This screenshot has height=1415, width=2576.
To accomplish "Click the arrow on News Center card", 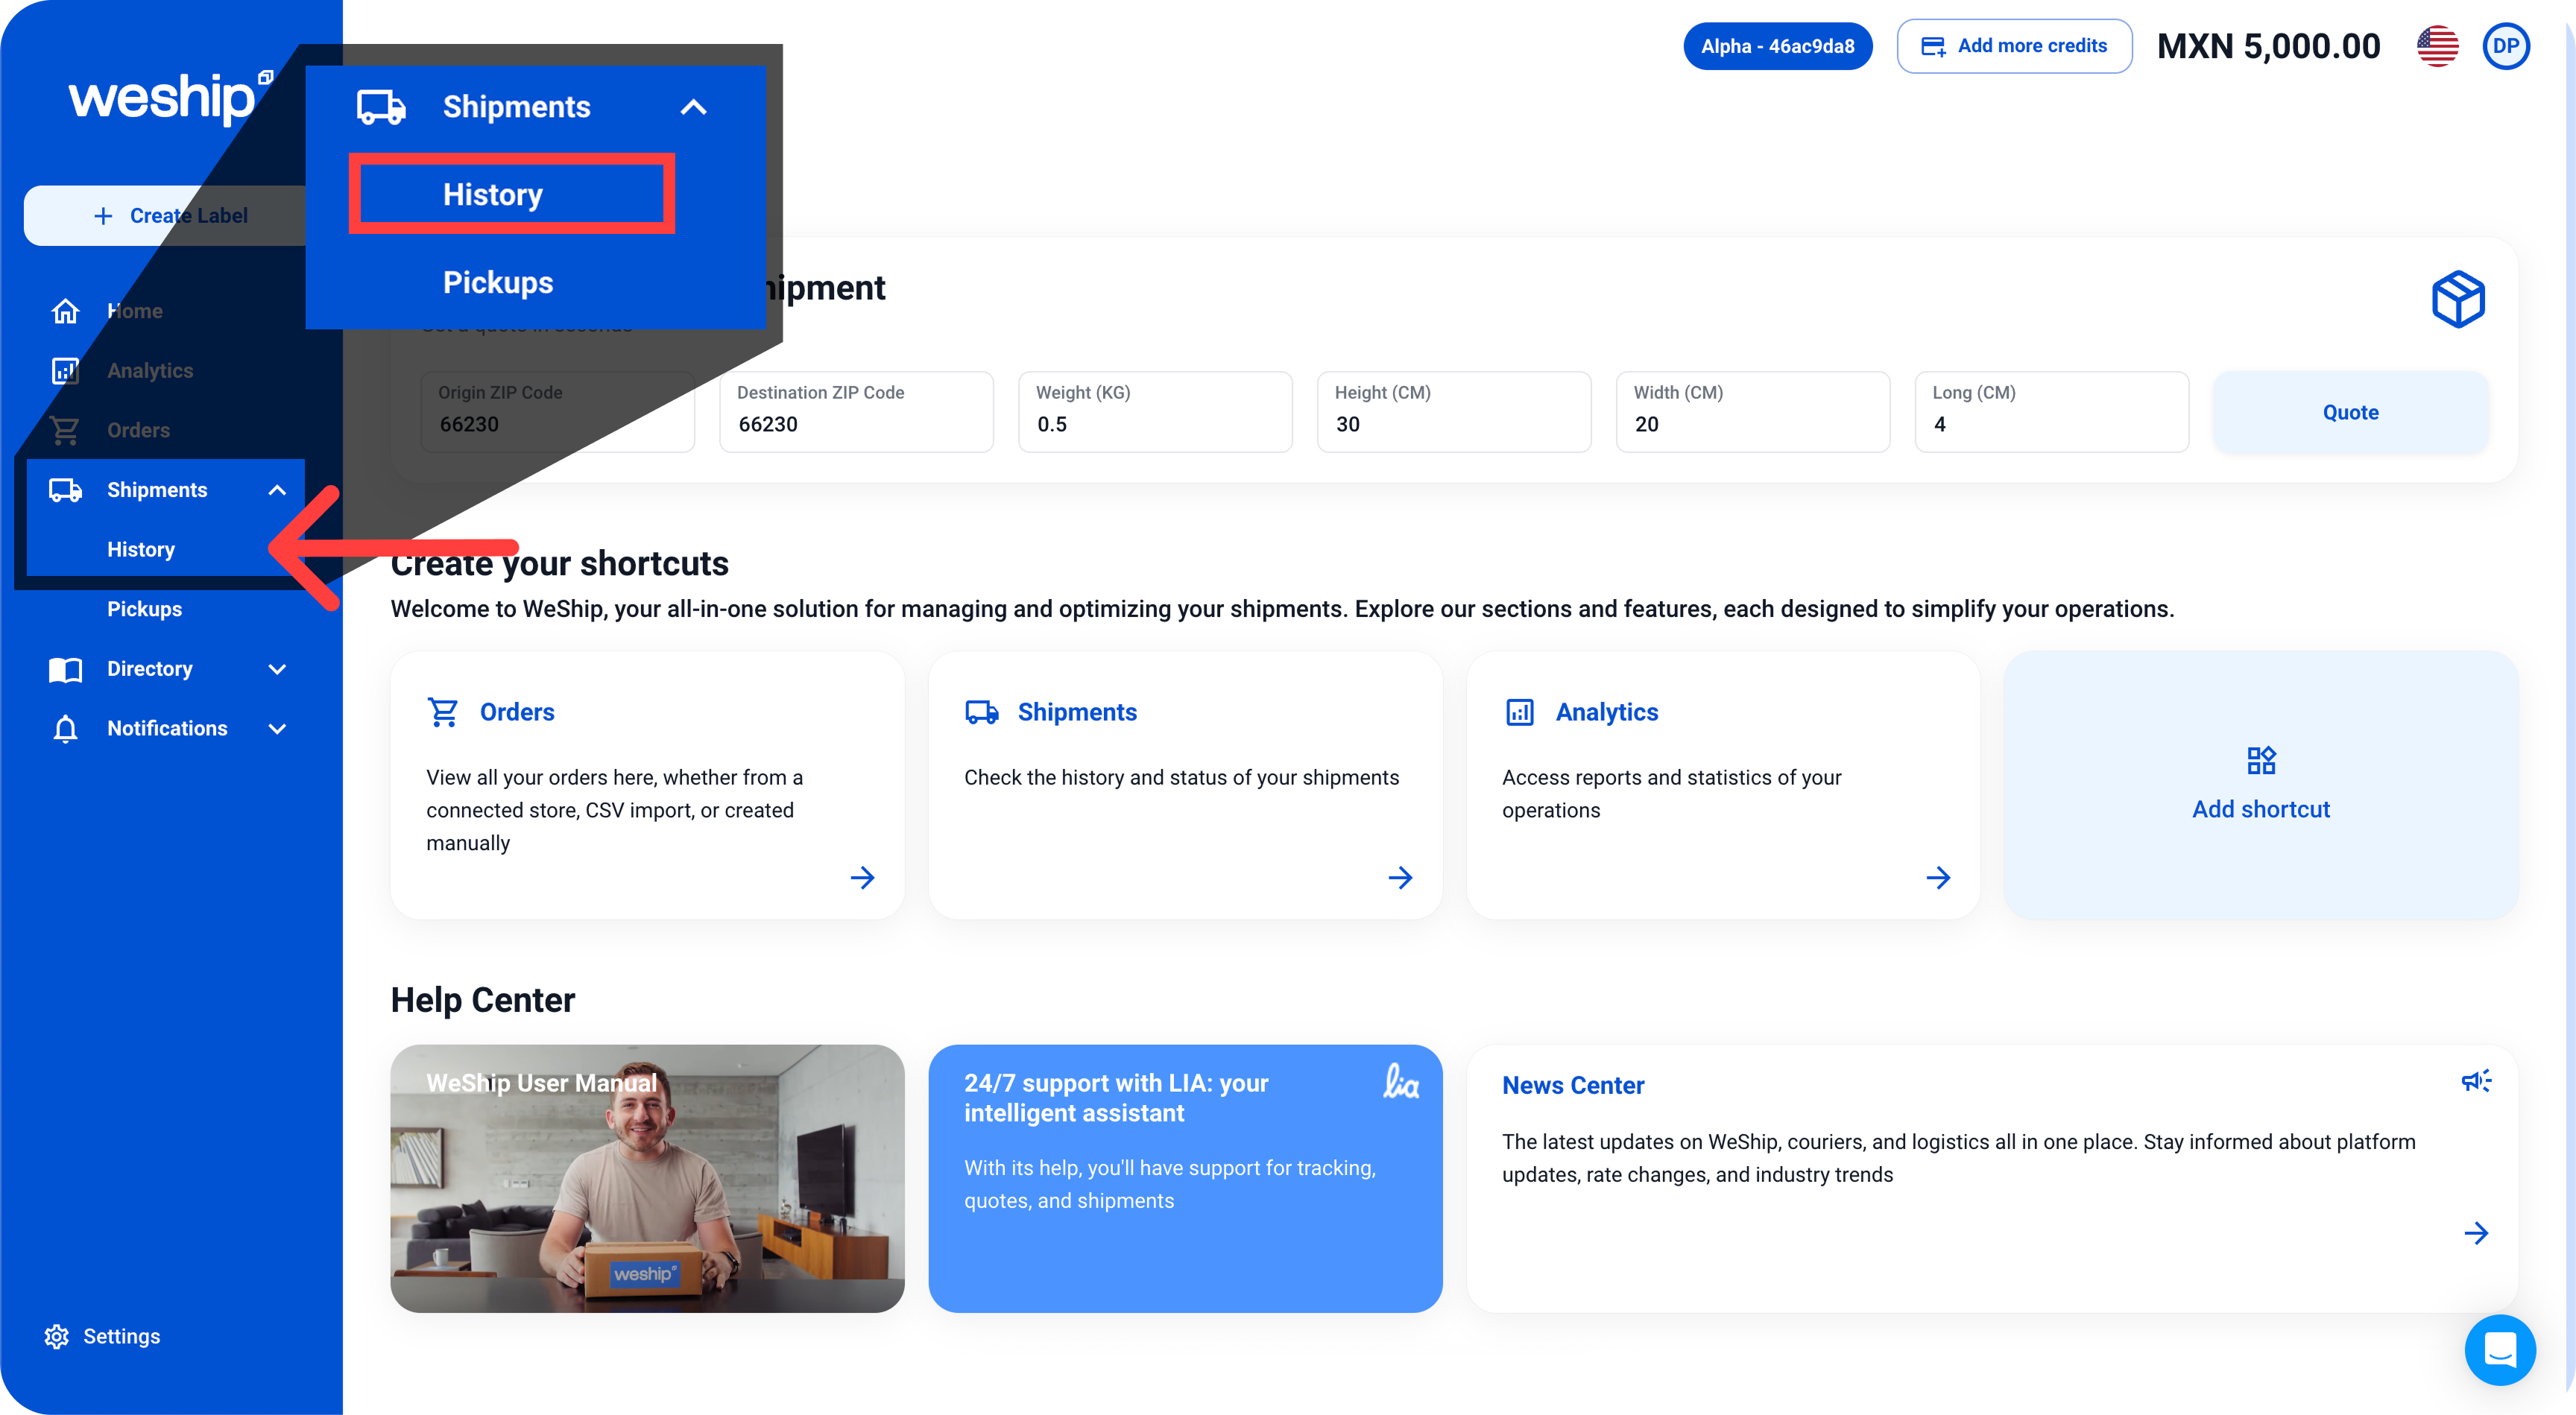I will (x=2476, y=1233).
